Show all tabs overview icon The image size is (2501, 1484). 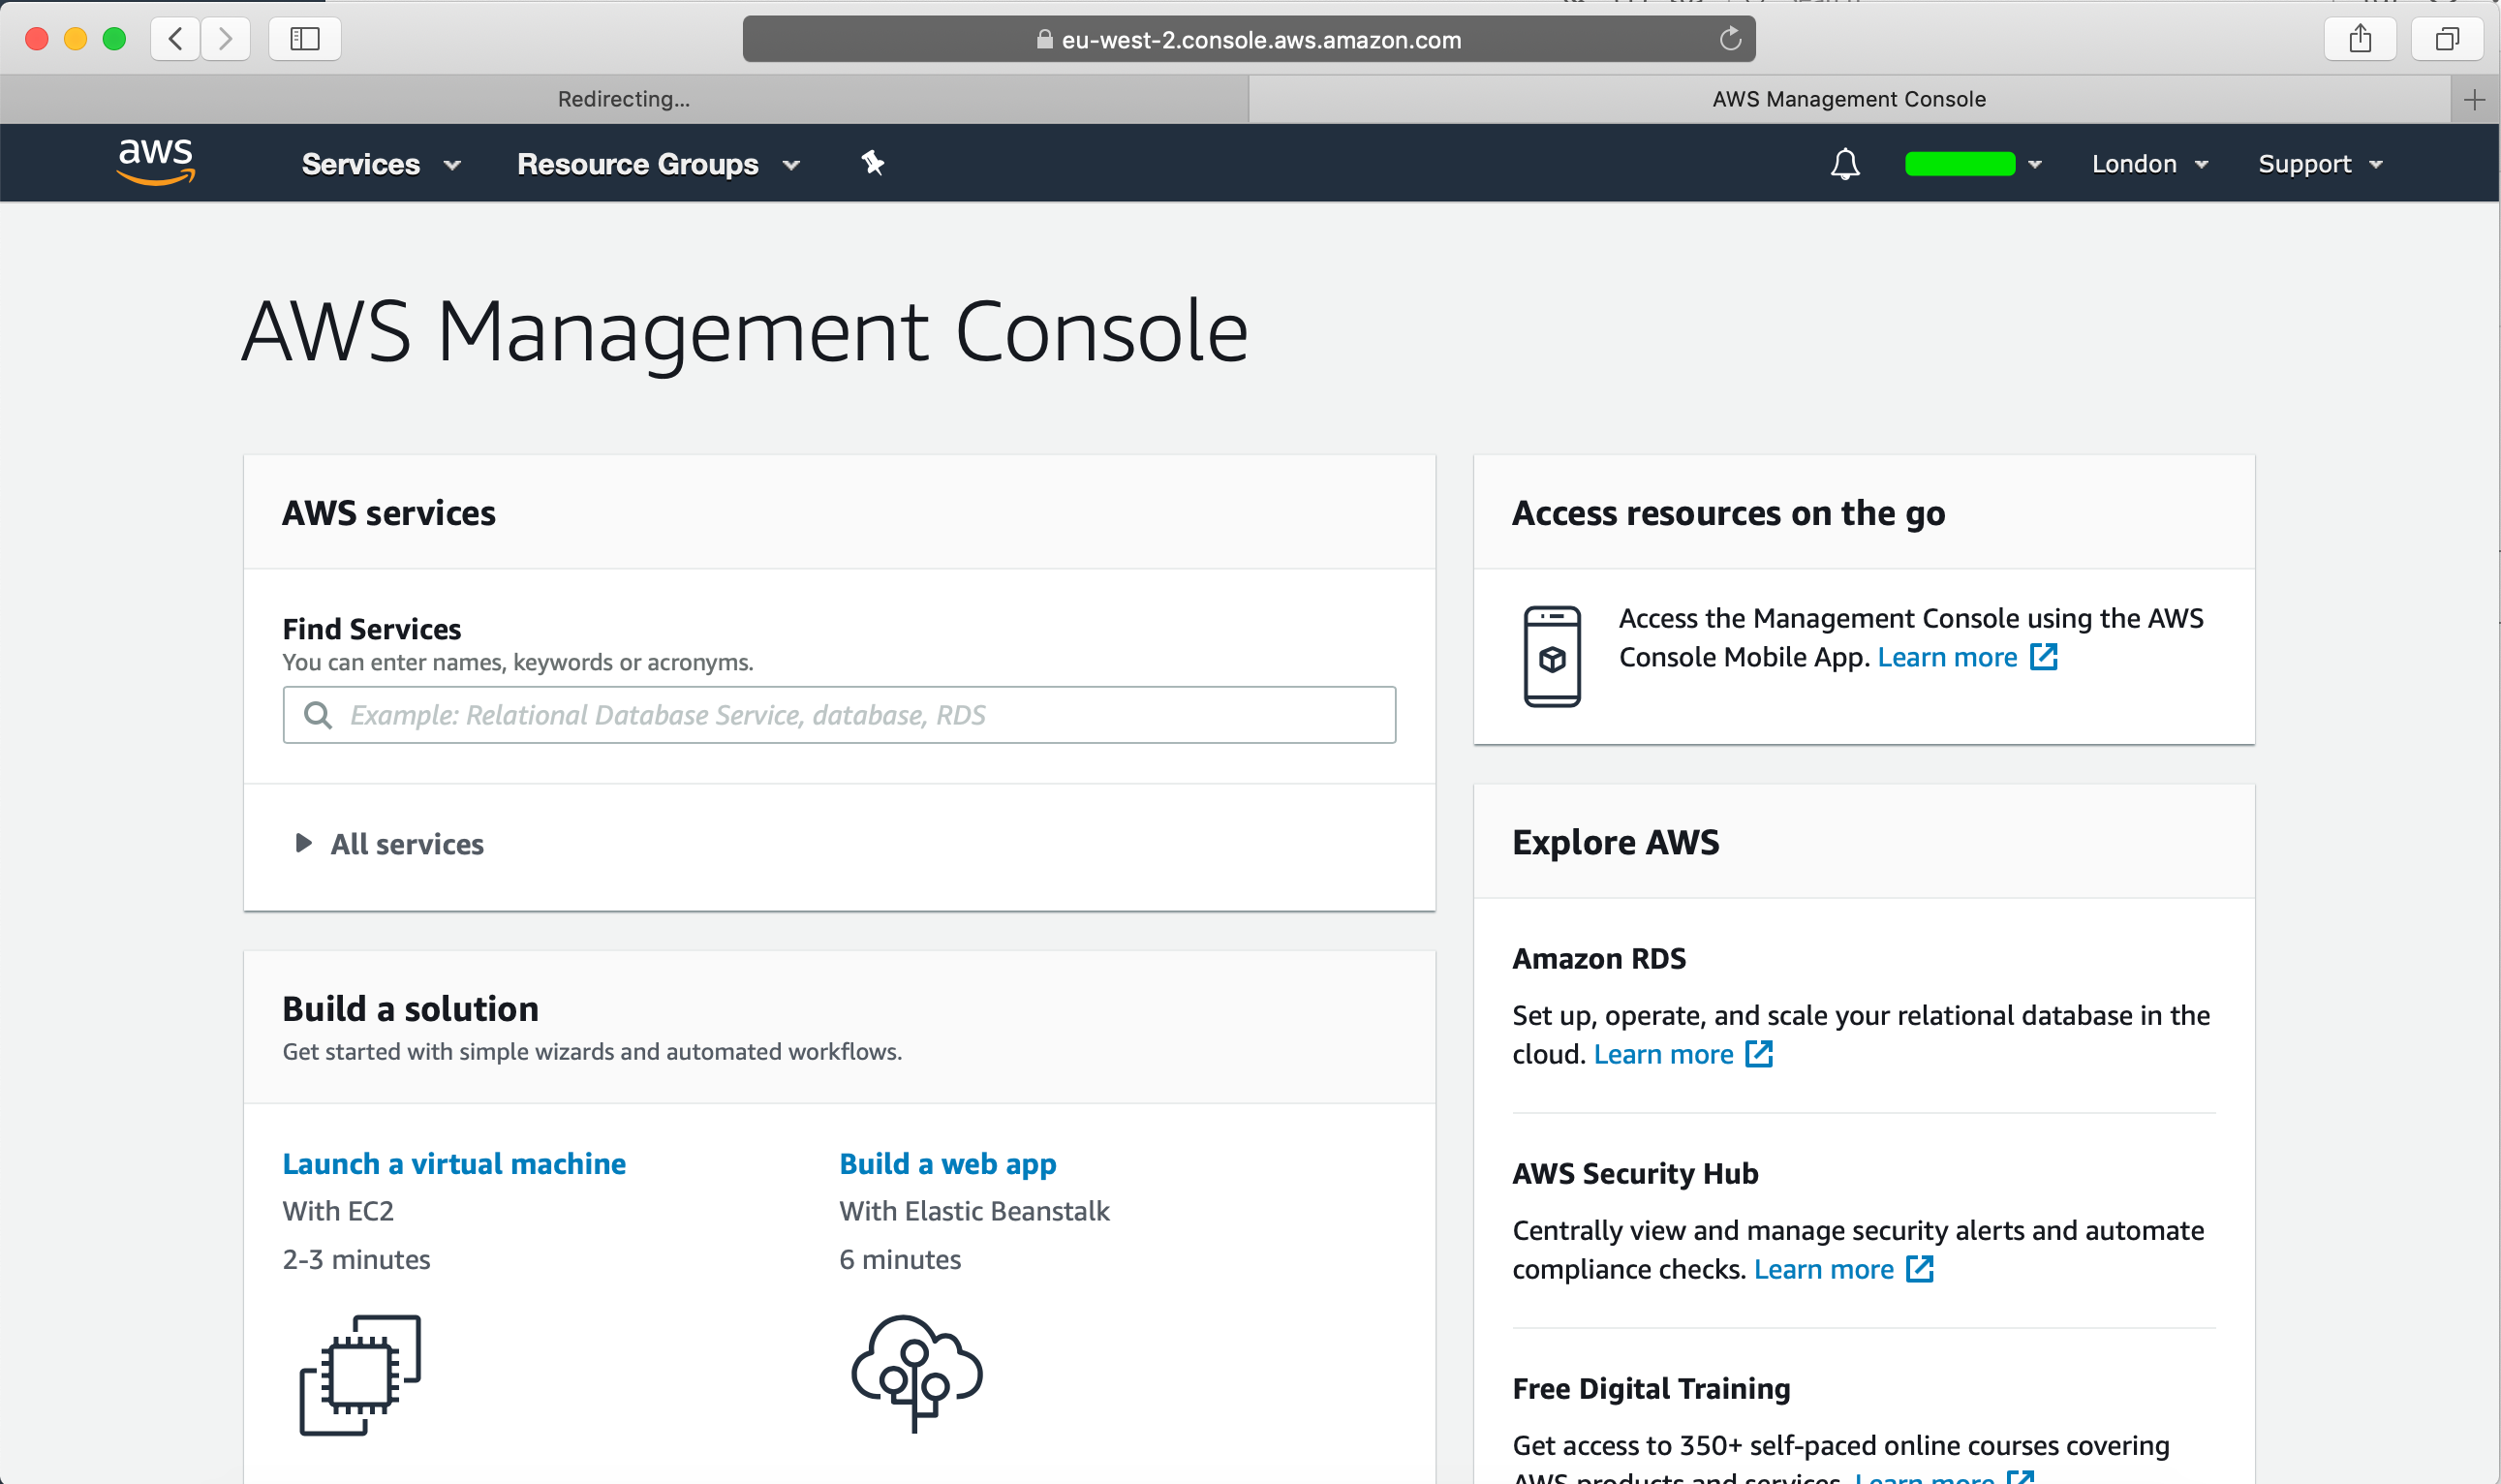pos(2447,39)
